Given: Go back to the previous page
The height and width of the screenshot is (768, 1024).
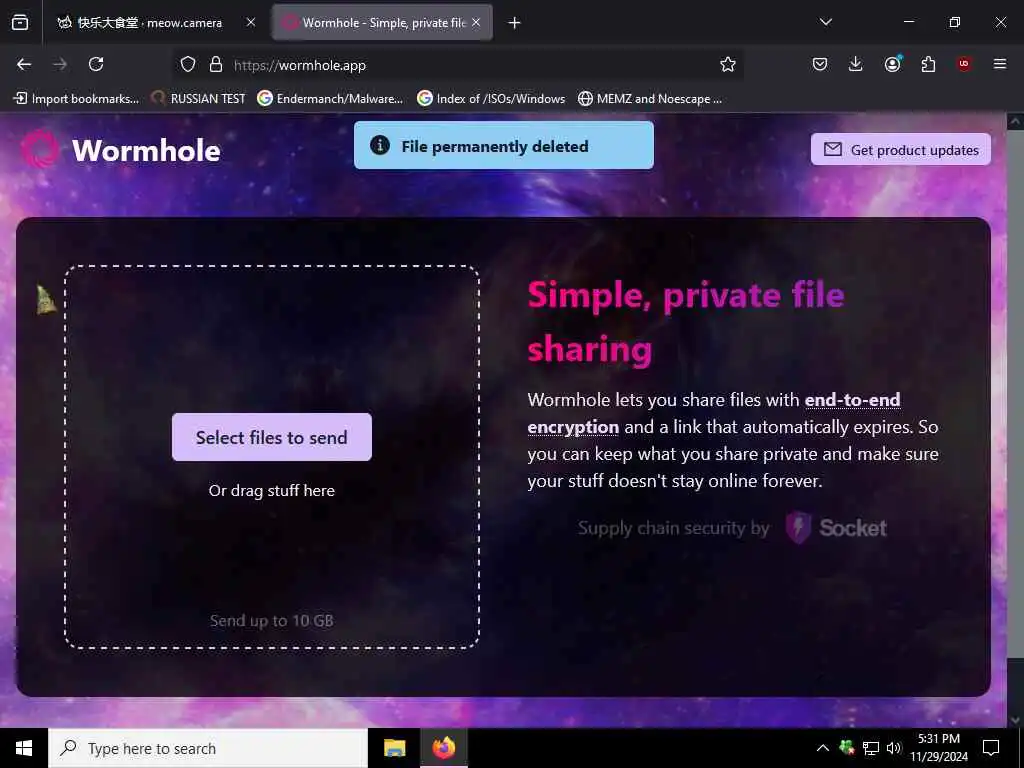Looking at the screenshot, I should [24, 64].
